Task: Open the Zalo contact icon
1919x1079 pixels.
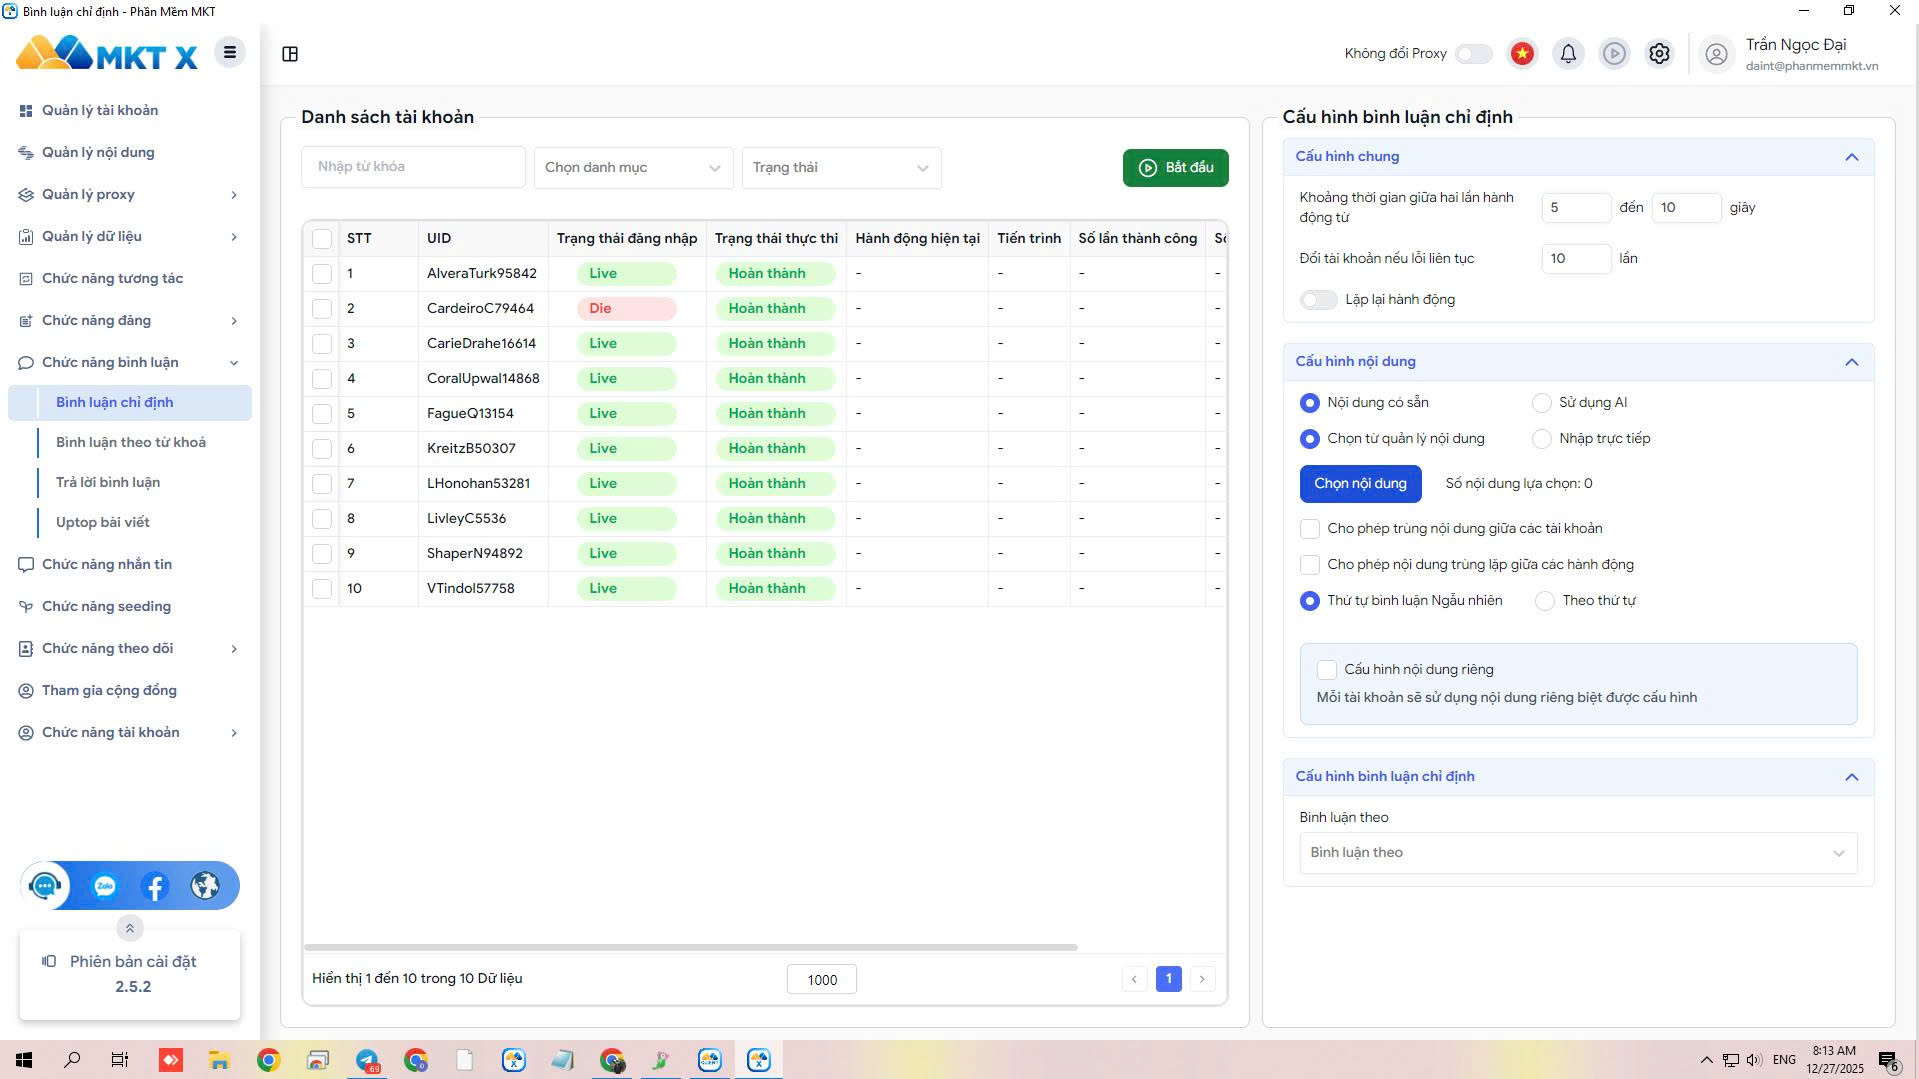Action: pos(105,886)
